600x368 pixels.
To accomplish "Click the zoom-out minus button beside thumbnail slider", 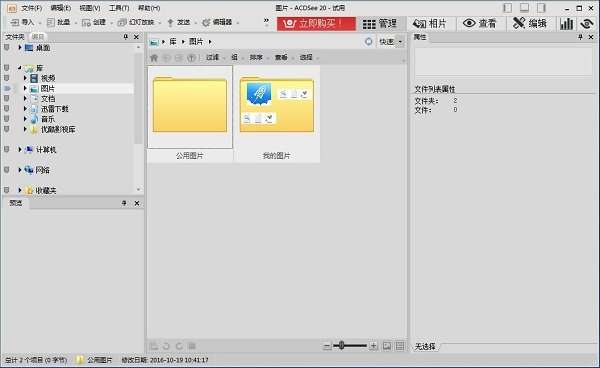I will tap(327, 346).
